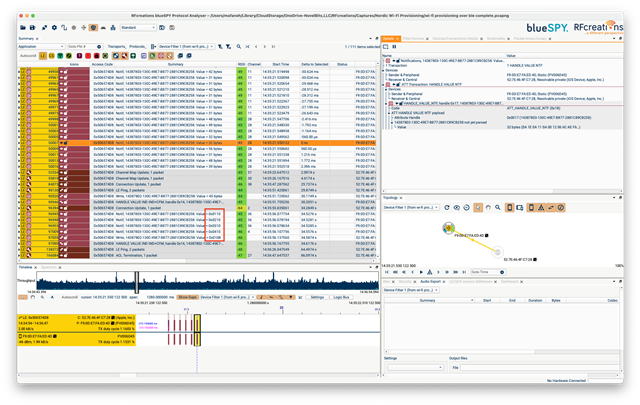Click the clear filter funnel icon in Summary
The height and width of the screenshot is (405, 640).
[229, 47]
